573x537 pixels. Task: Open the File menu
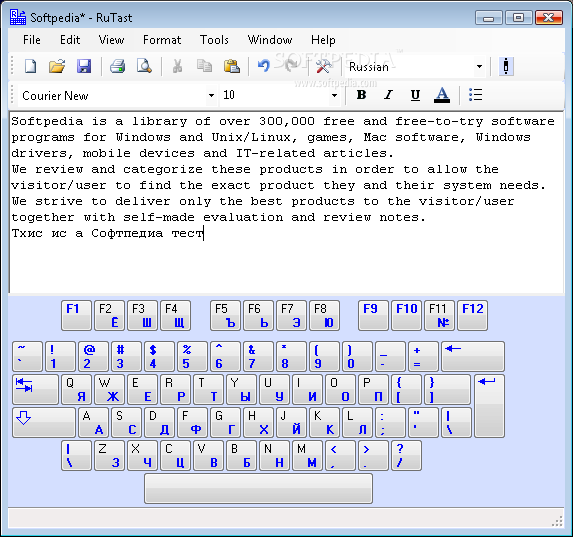31,40
